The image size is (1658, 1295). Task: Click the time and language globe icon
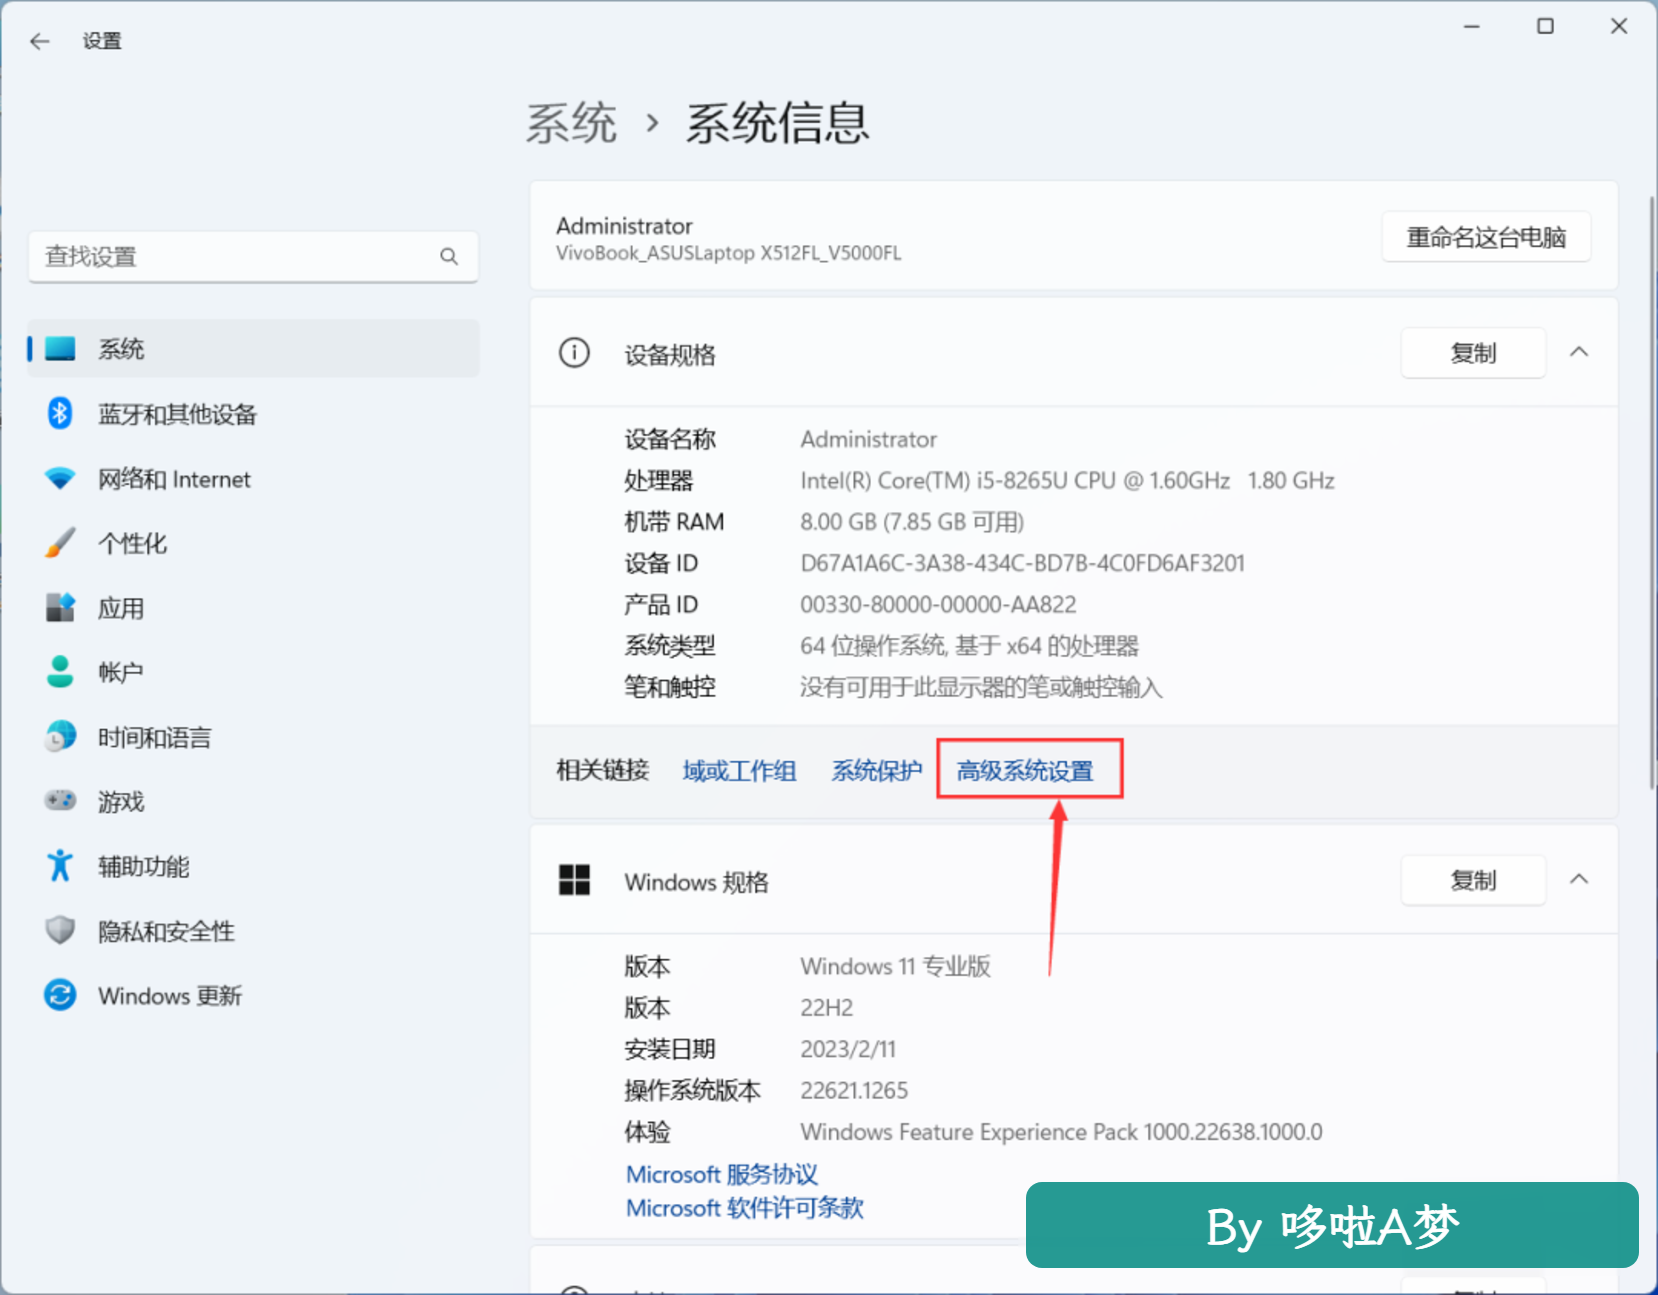point(60,736)
